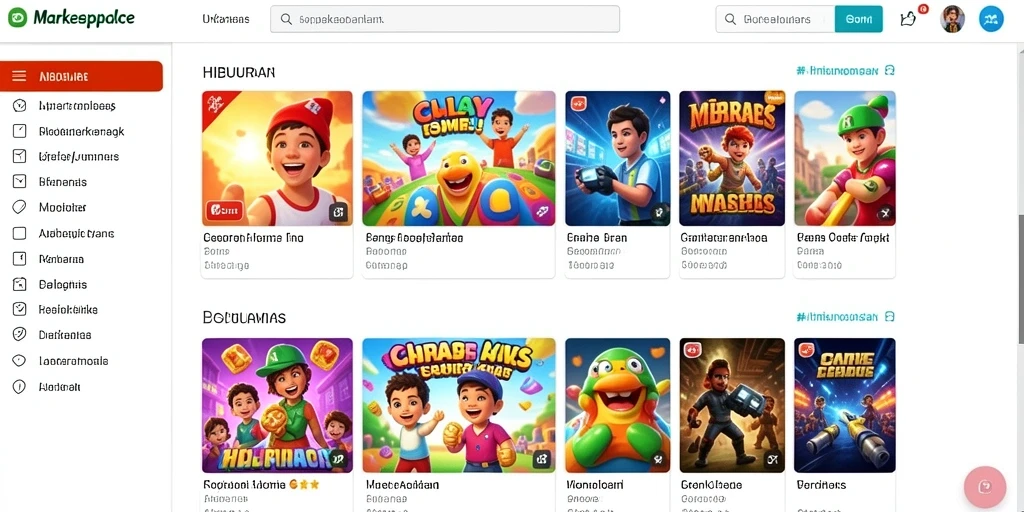The image size is (1024, 512).
Task: Click the red badge atop the Gnahe Gran thumbnail
Action: pyautogui.click(x=579, y=103)
